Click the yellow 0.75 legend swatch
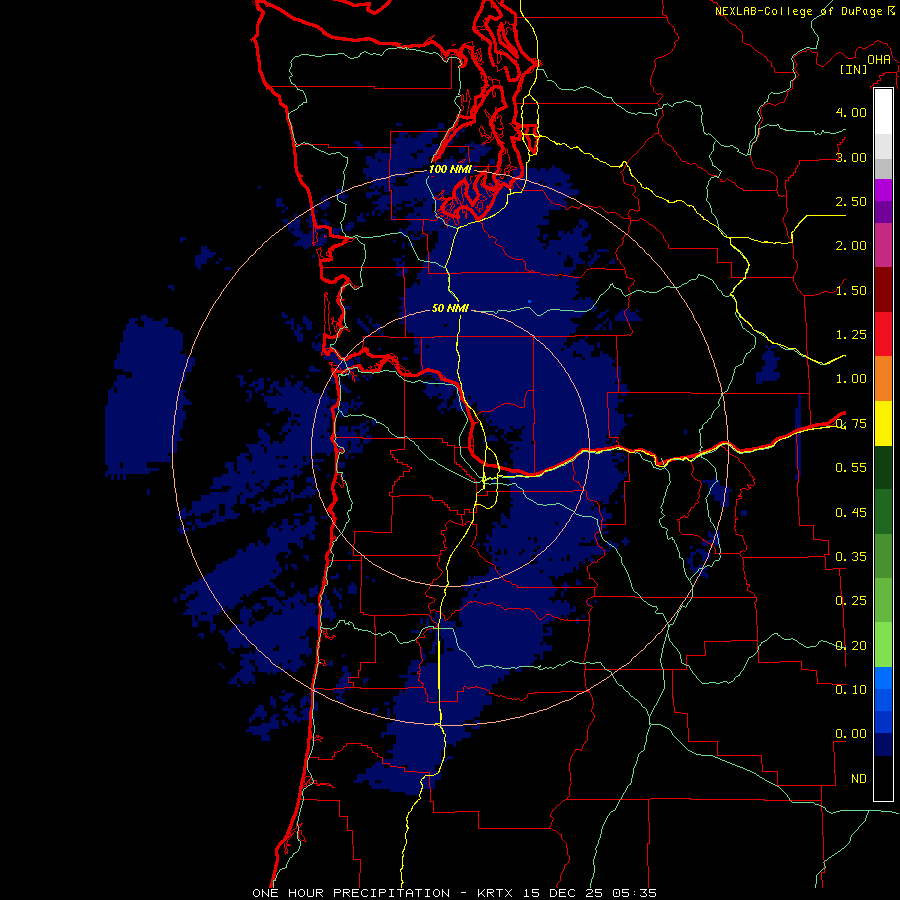Image resolution: width=900 pixels, height=900 pixels. 883,423
